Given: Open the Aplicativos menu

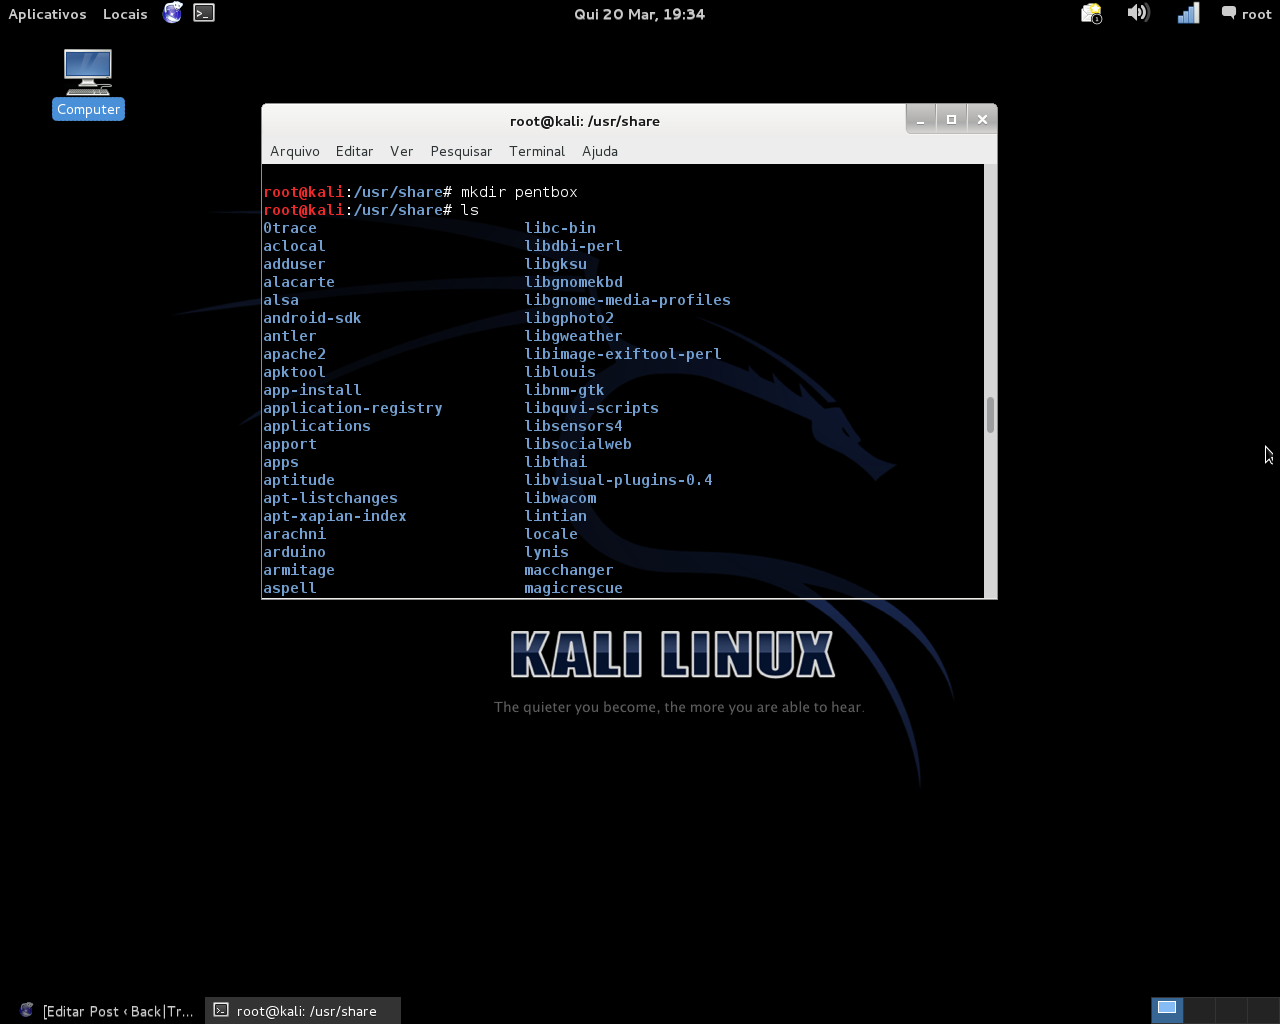Looking at the screenshot, I should (47, 14).
